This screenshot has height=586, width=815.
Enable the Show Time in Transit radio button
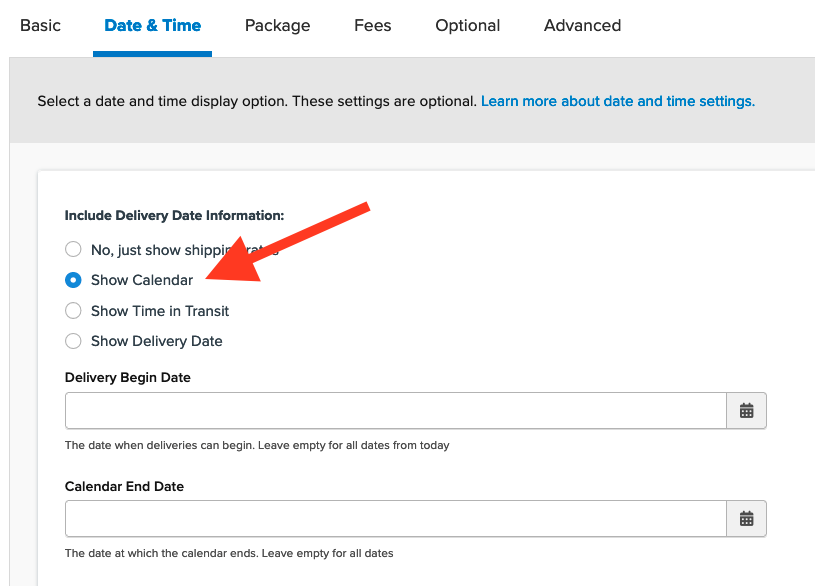pos(73,311)
